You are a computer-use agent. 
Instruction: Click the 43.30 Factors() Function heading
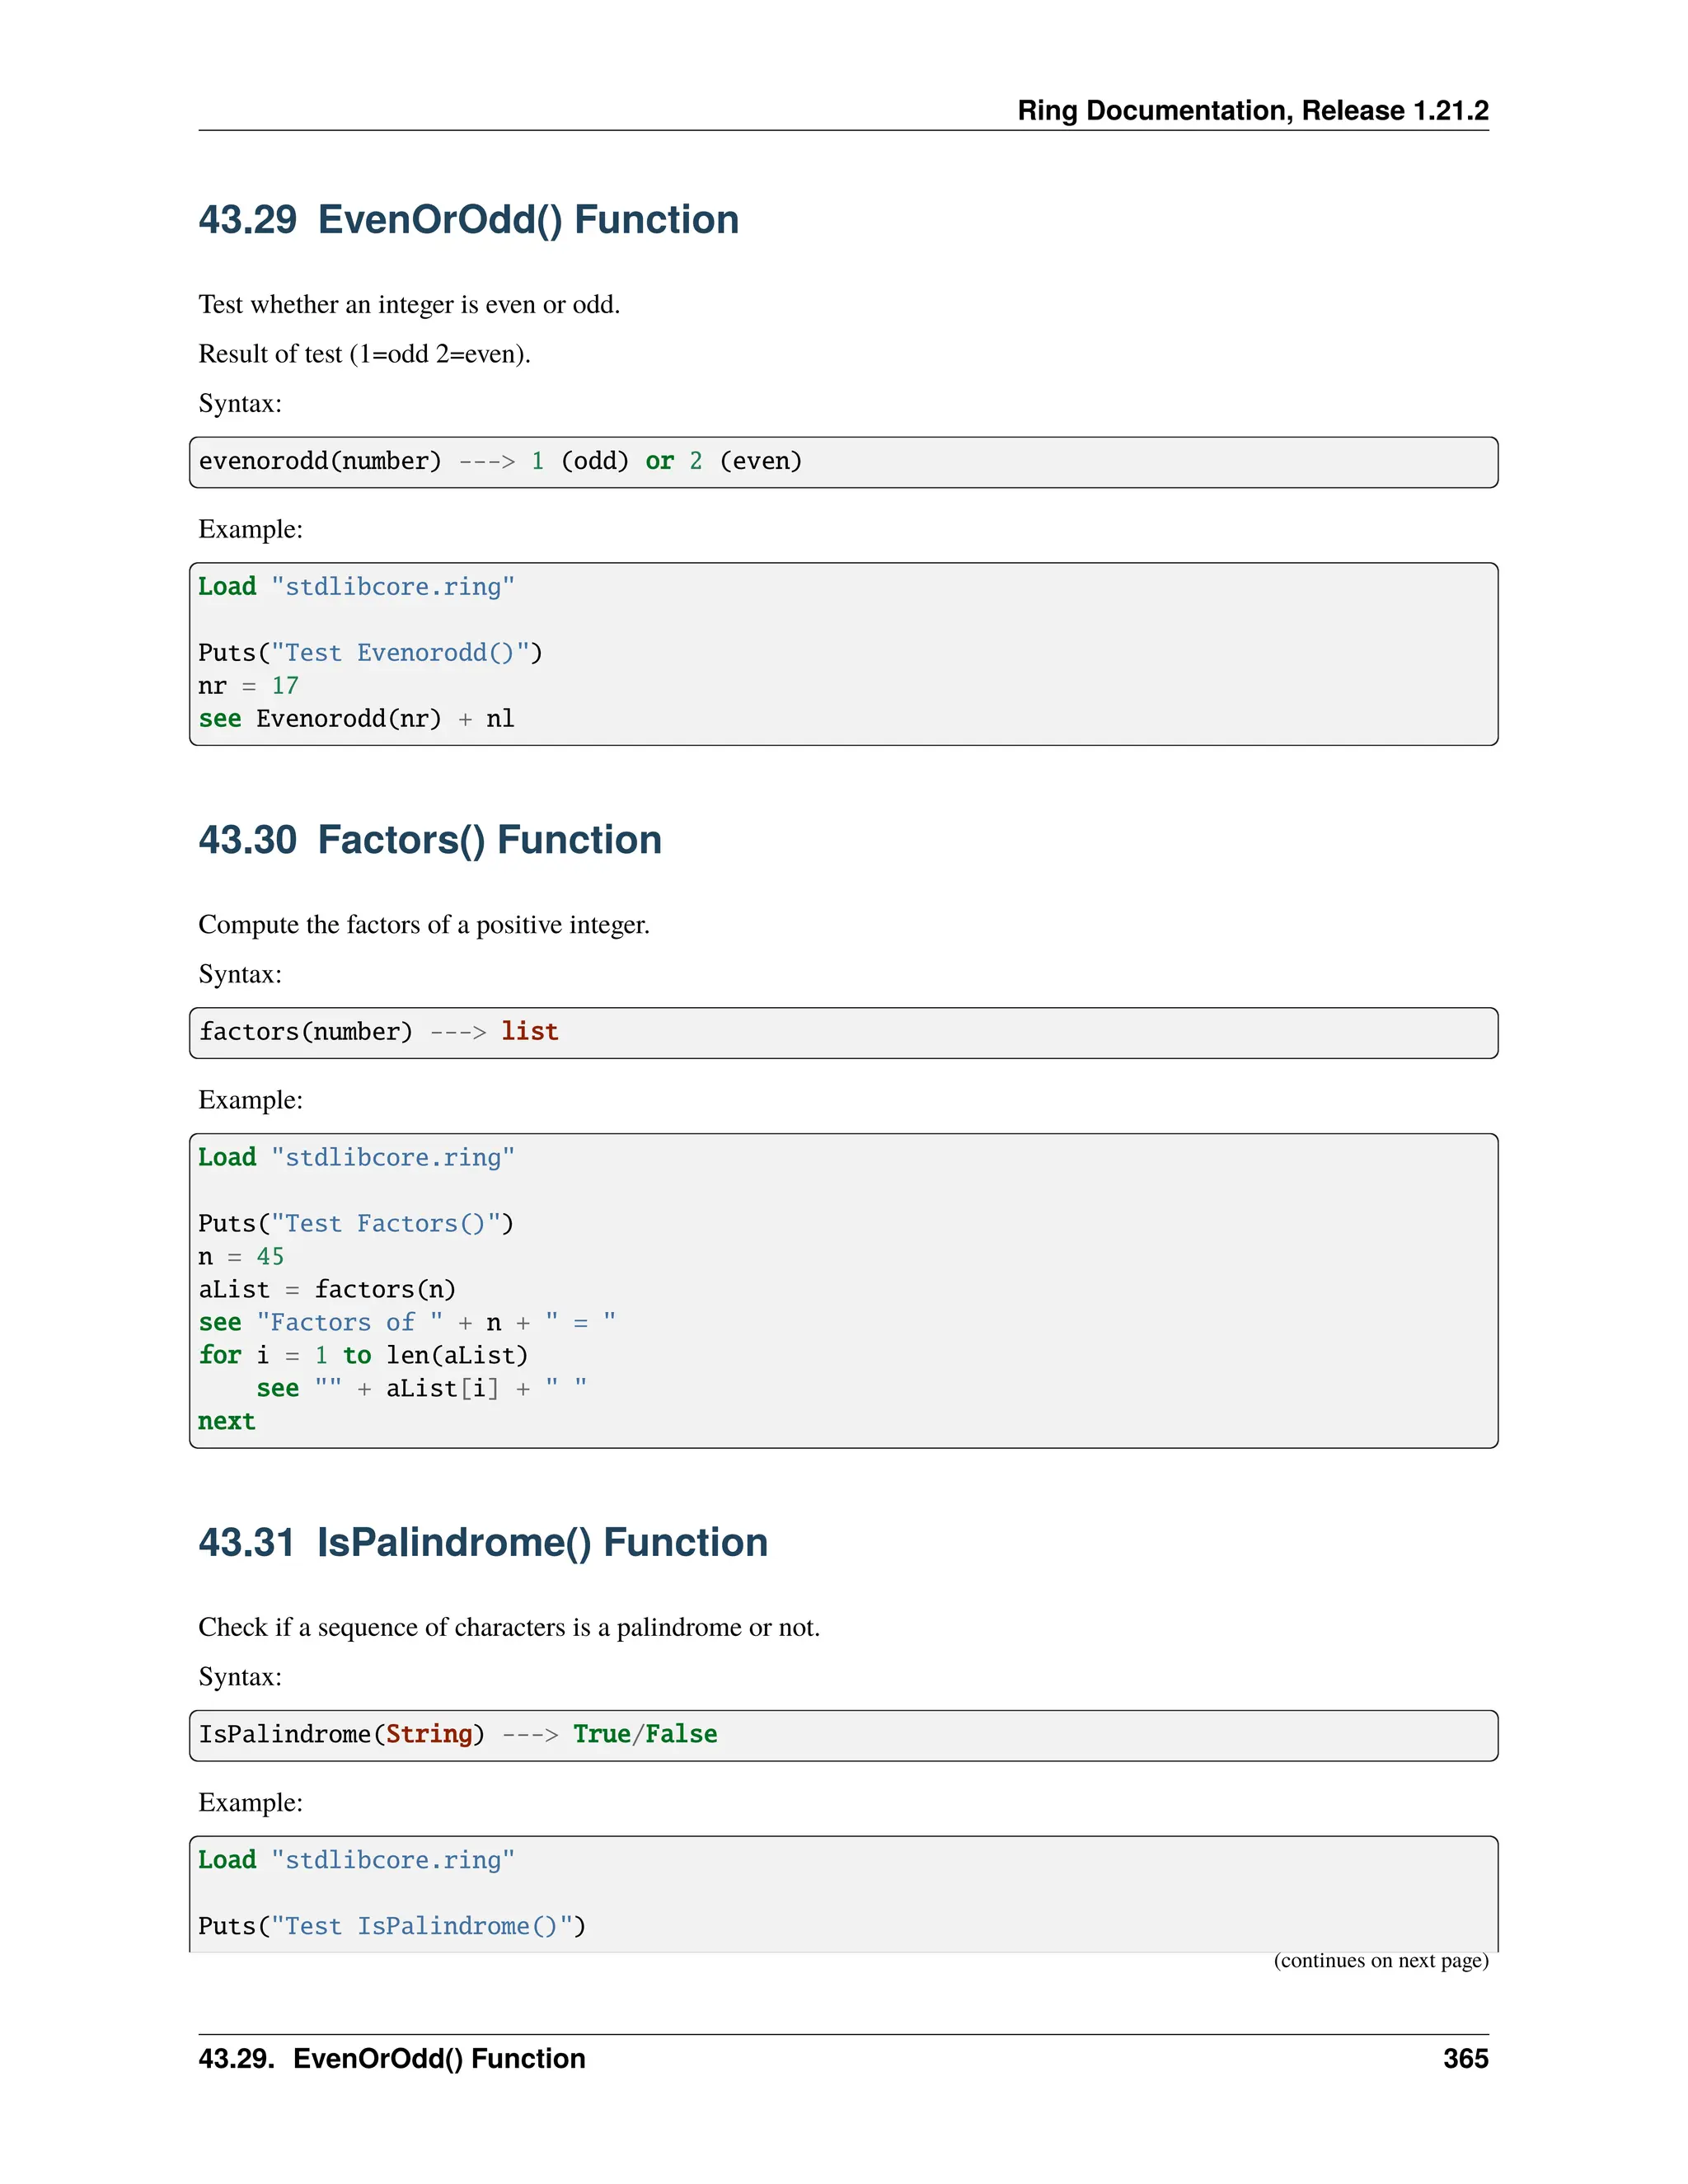(x=430, y=840)
